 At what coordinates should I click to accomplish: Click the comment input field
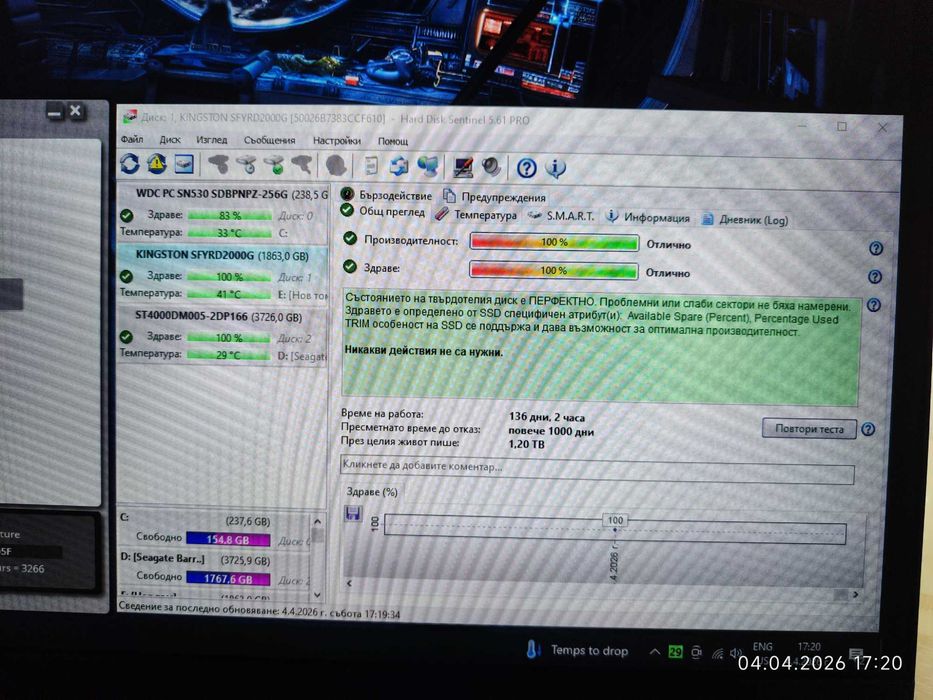[x=597, y=468]
